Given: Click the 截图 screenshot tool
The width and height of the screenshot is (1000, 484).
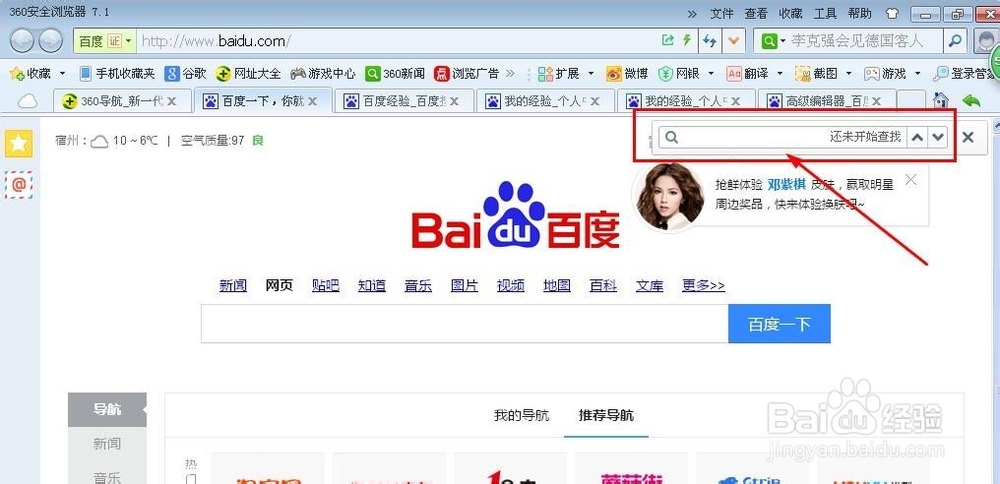Looking at the screenshot, I should coord(816,74).
